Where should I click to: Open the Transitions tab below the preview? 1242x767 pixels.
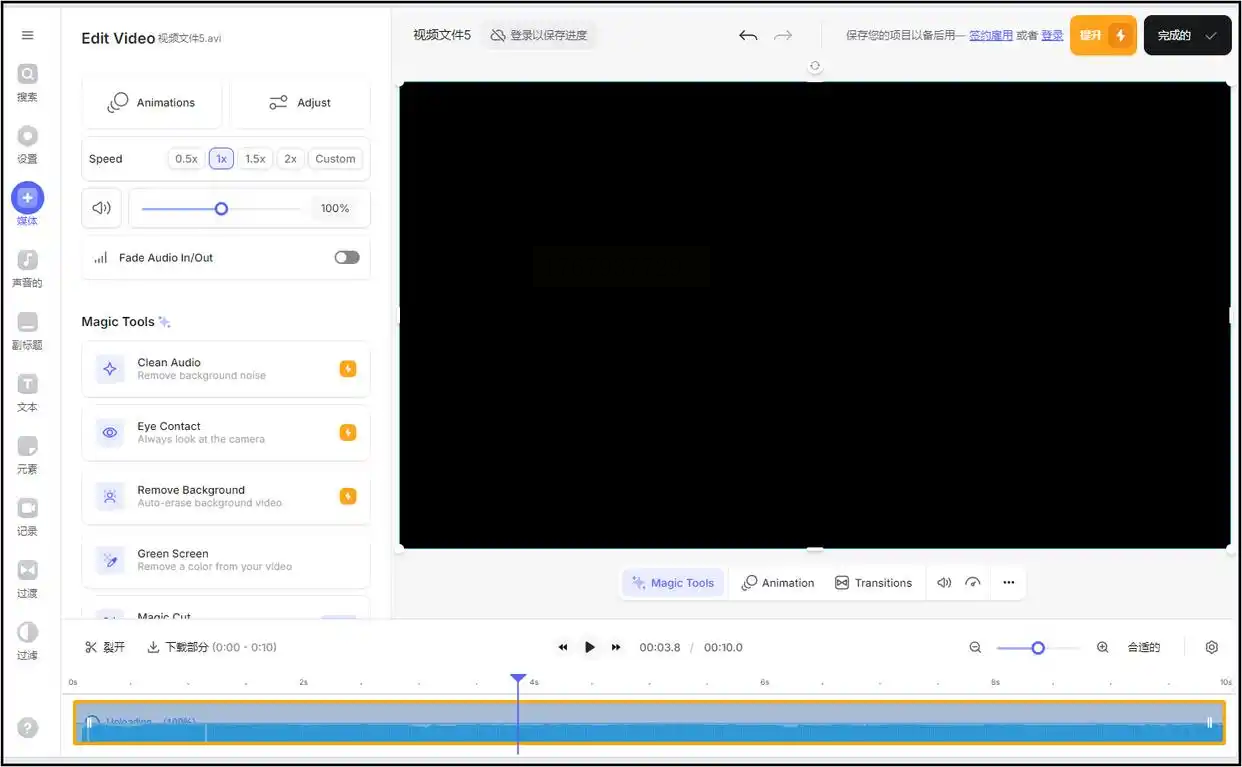873,583
